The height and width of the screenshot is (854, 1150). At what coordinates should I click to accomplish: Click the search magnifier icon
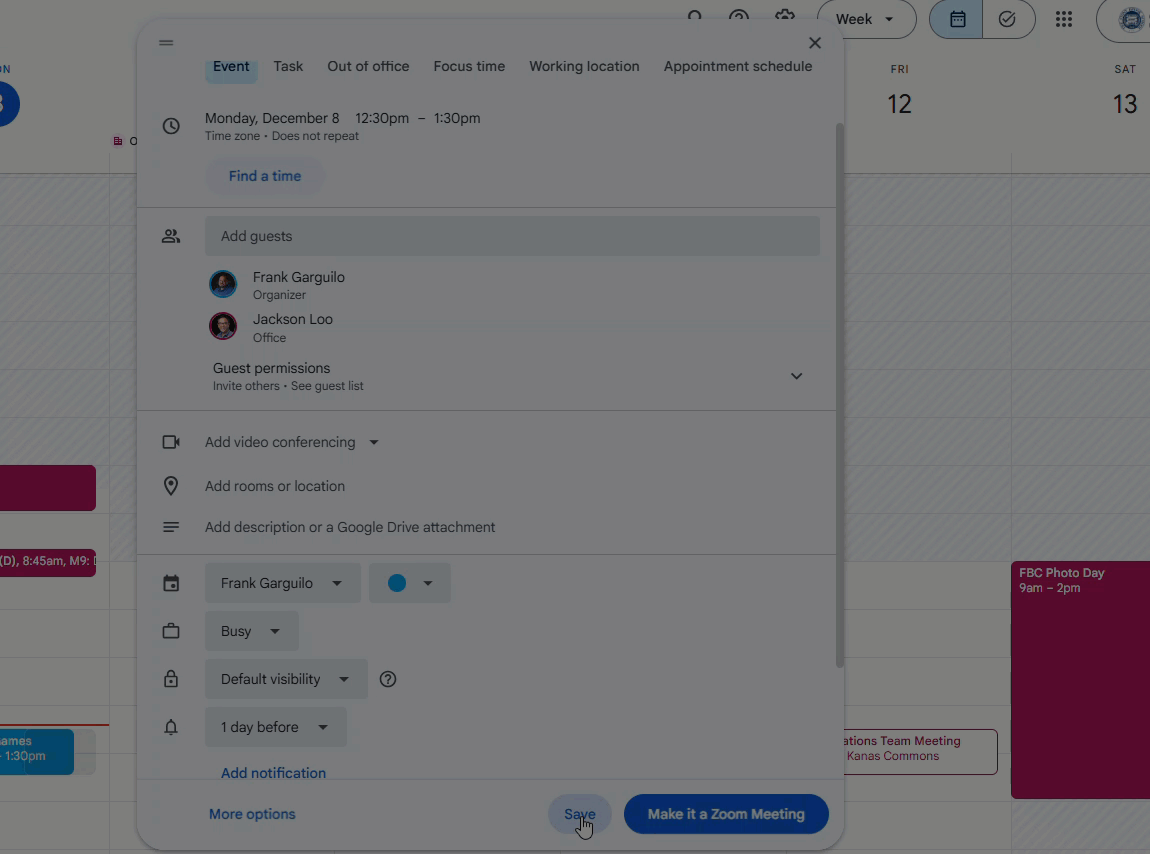coord(695,16)
